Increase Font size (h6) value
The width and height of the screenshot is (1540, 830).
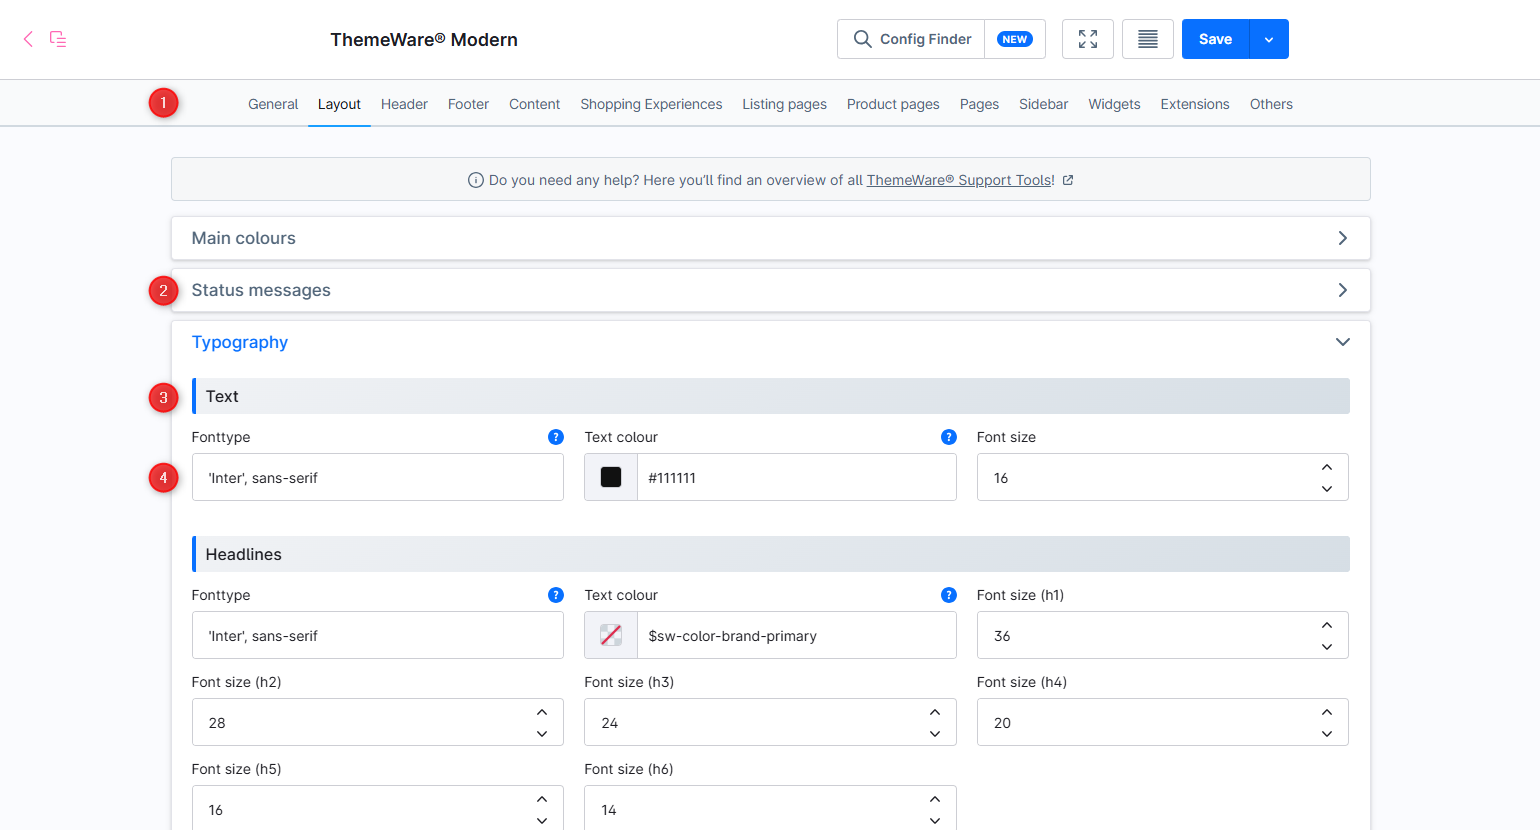point(935,799)
